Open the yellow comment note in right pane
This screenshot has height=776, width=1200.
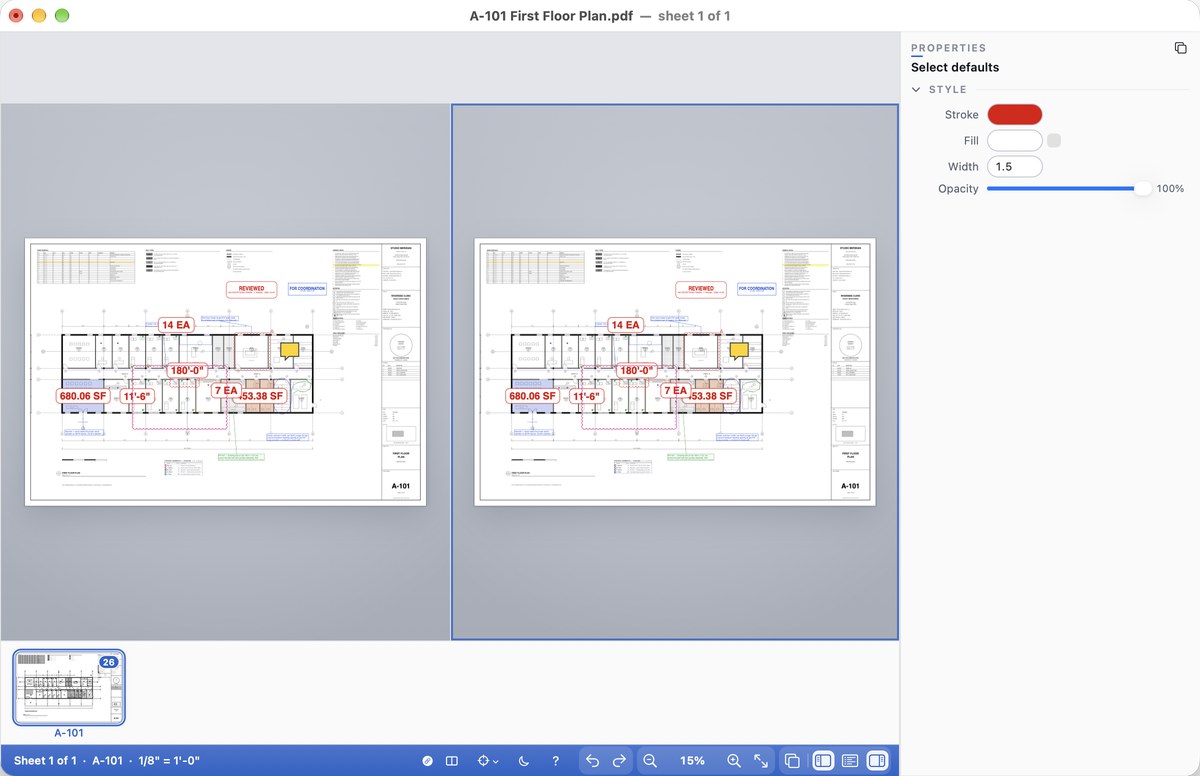coord(739,350)
